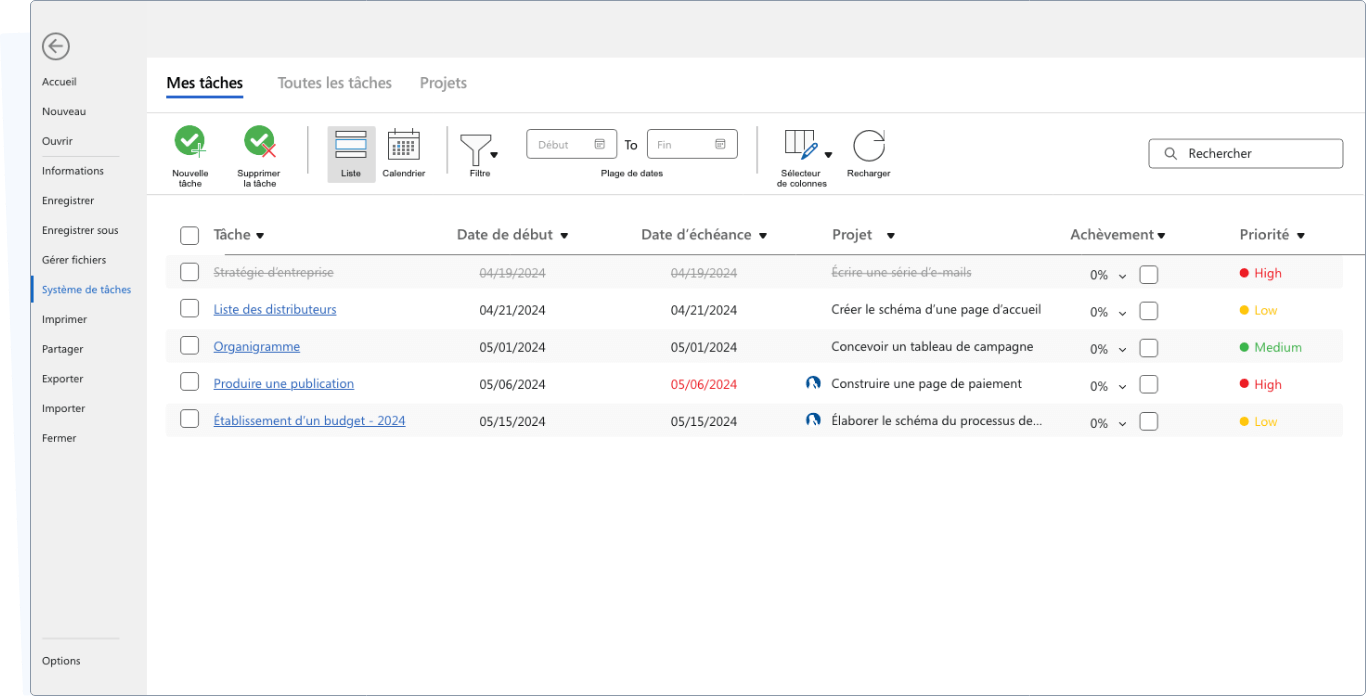The width and height of the screenshot is (1366, 696).
Task: Open the Date d'échéance column dropdown
Action: click(x=763, y=236)
